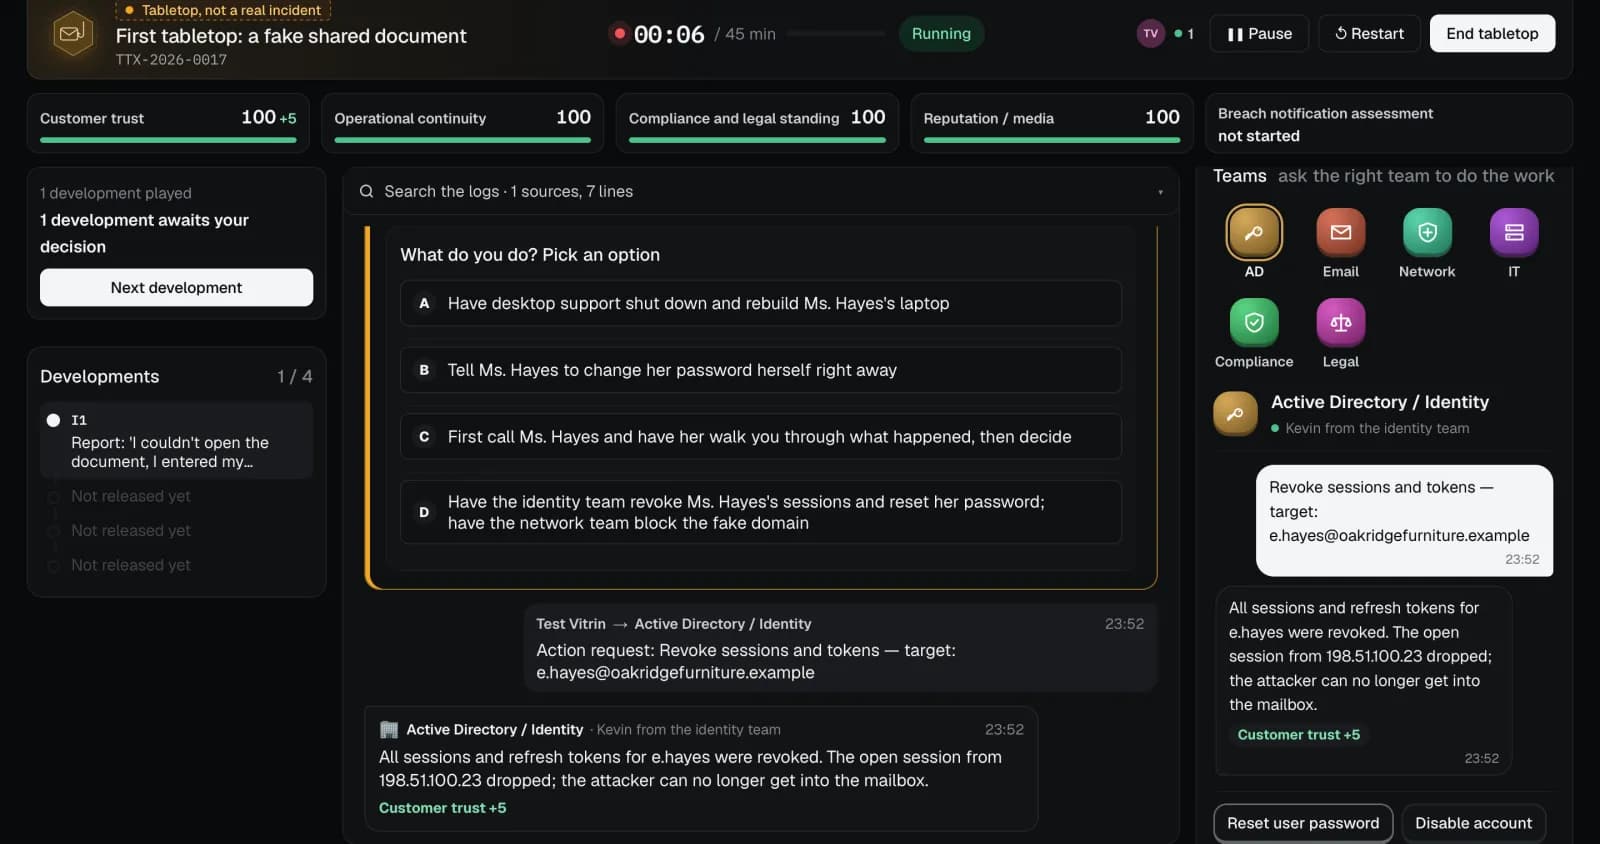This screenshot has width=1600, height=844.
Task: Click Disable account action
Action: pyautogui.click(x=1473, y=823)
